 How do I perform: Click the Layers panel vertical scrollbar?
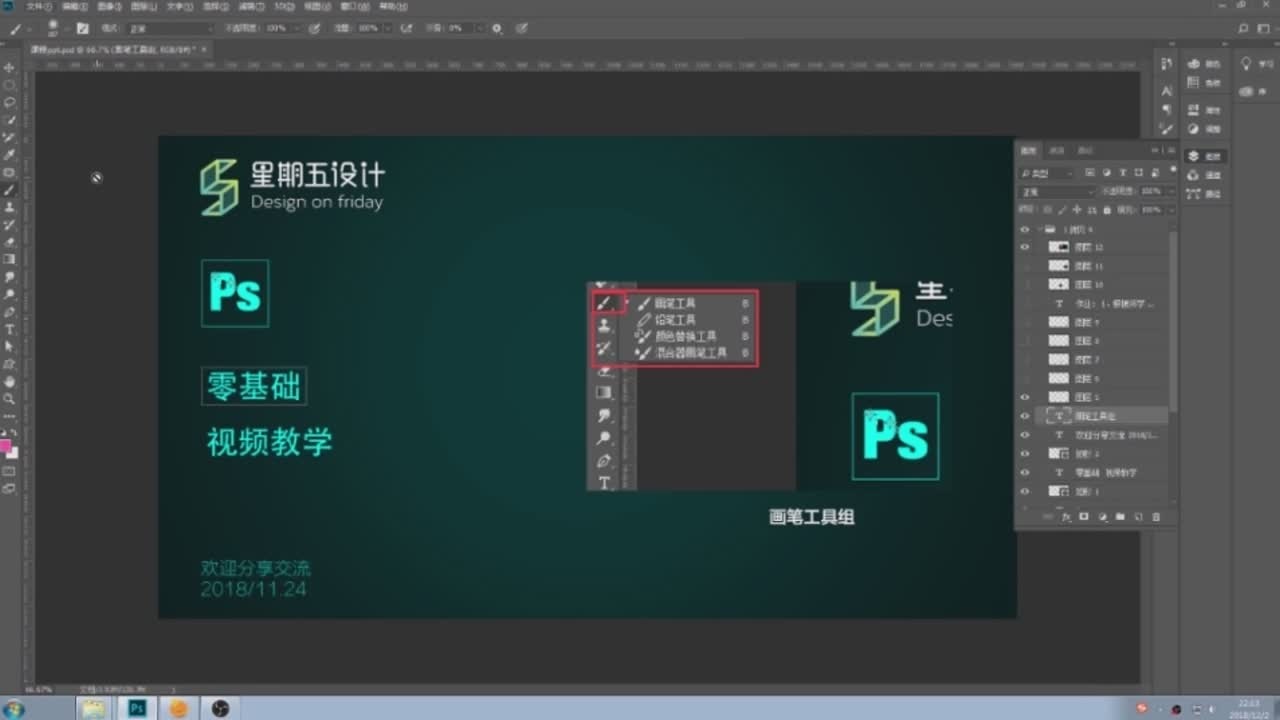click(1173, 320)
